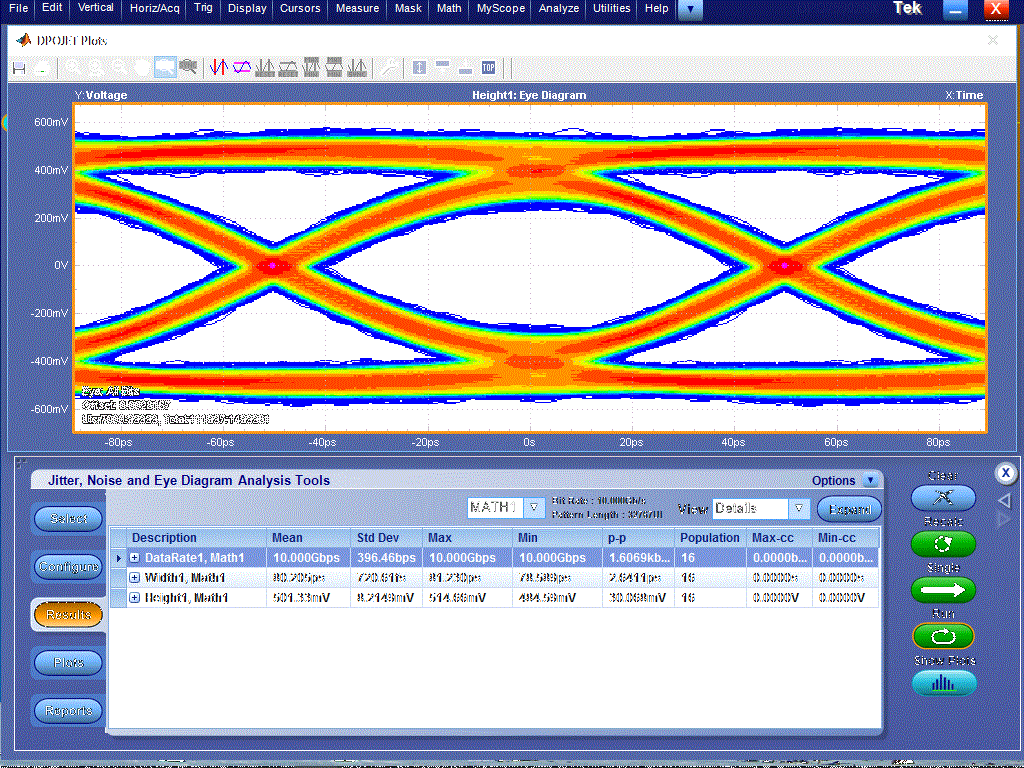Select the highlighted zoom-region tool in the plot toolbar

(165, 67)
